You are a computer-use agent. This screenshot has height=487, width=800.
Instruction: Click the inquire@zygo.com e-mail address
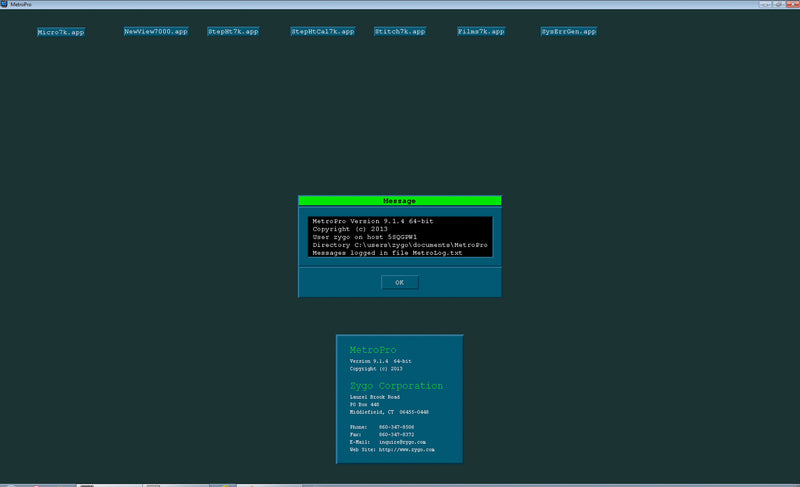pos(404,441)
